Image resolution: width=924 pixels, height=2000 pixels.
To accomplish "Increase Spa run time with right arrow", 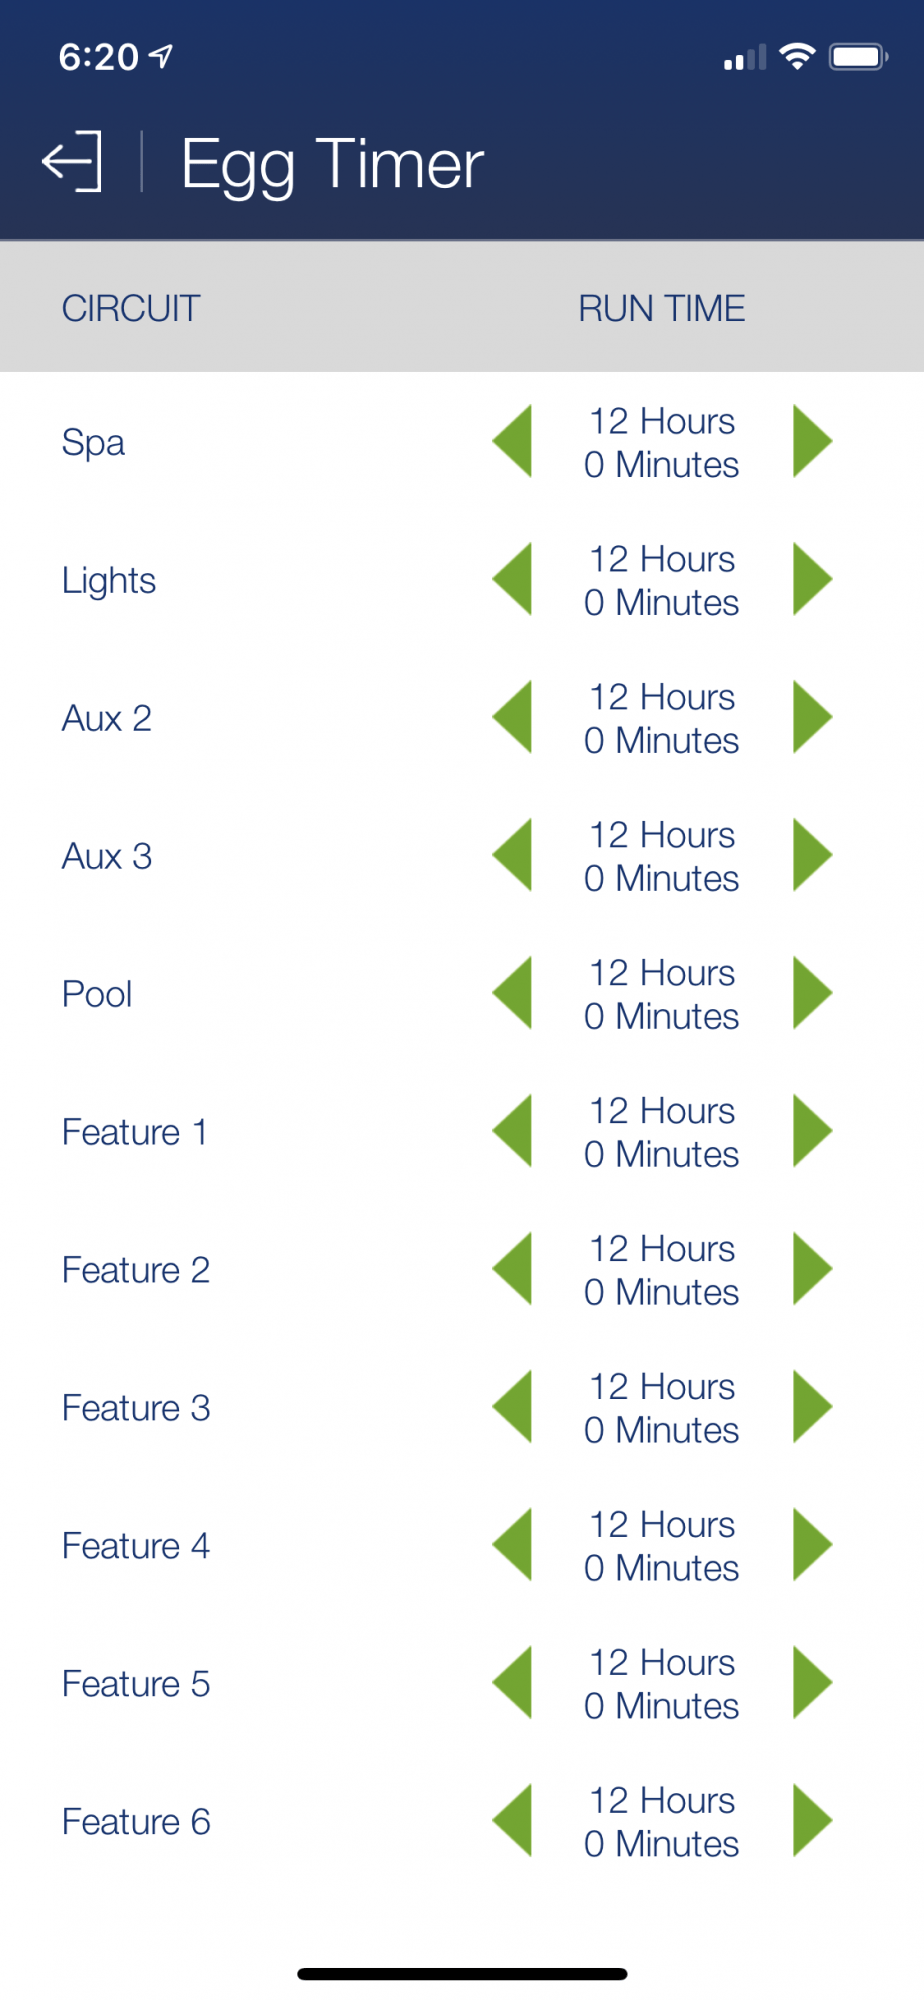I will 813,441.
